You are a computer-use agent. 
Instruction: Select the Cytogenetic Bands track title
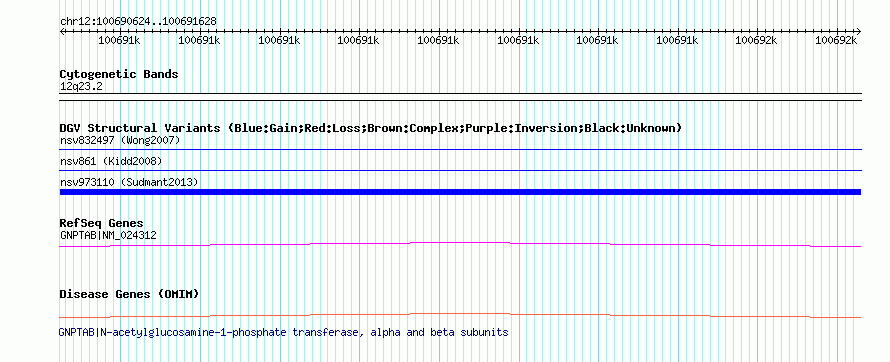point(119,74)
